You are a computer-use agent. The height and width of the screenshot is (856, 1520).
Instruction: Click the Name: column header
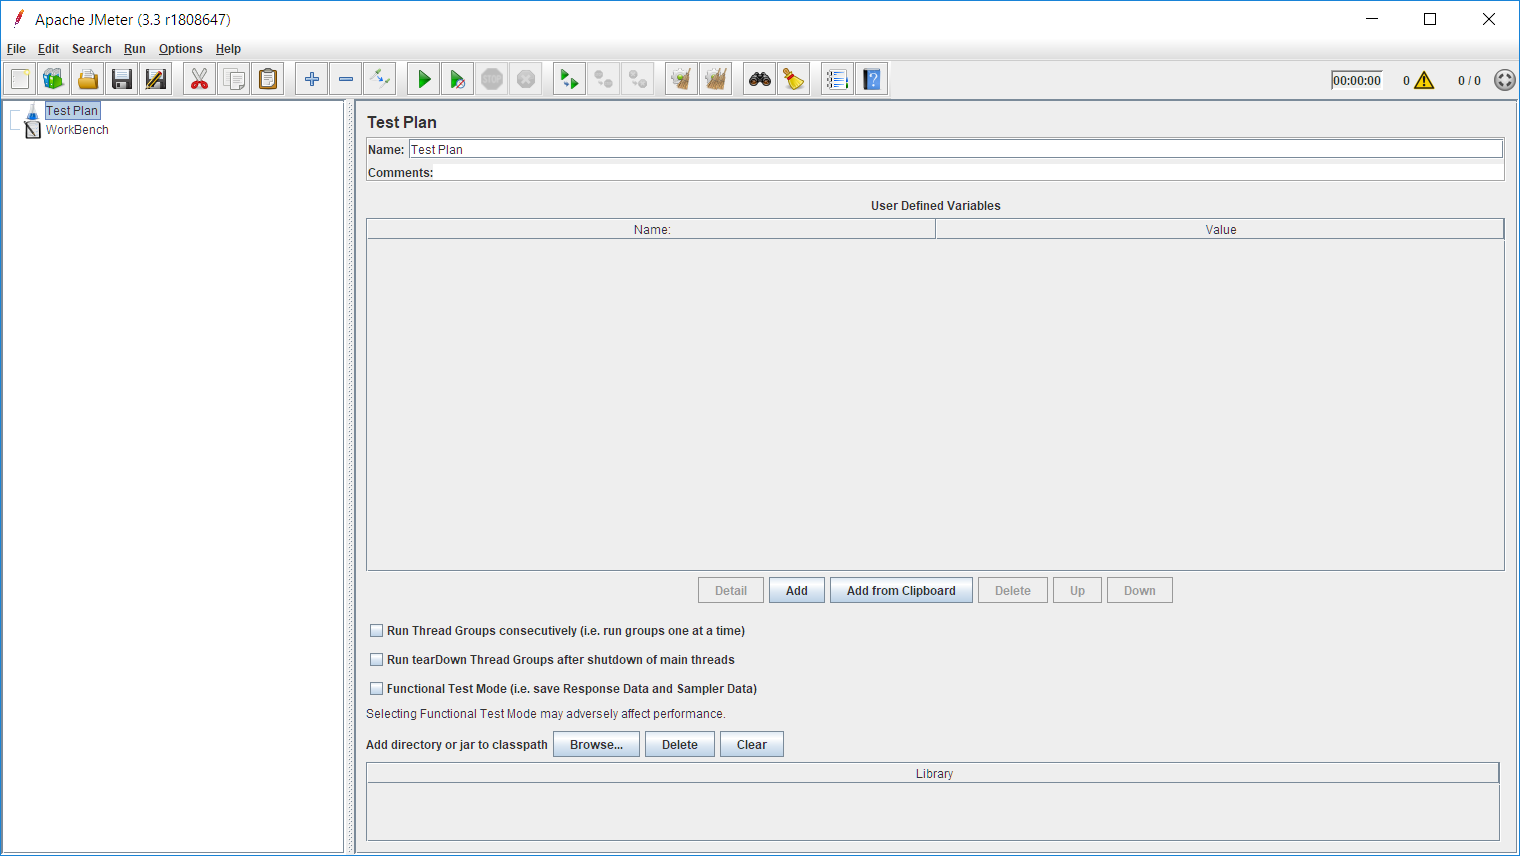tap(651, 230)
